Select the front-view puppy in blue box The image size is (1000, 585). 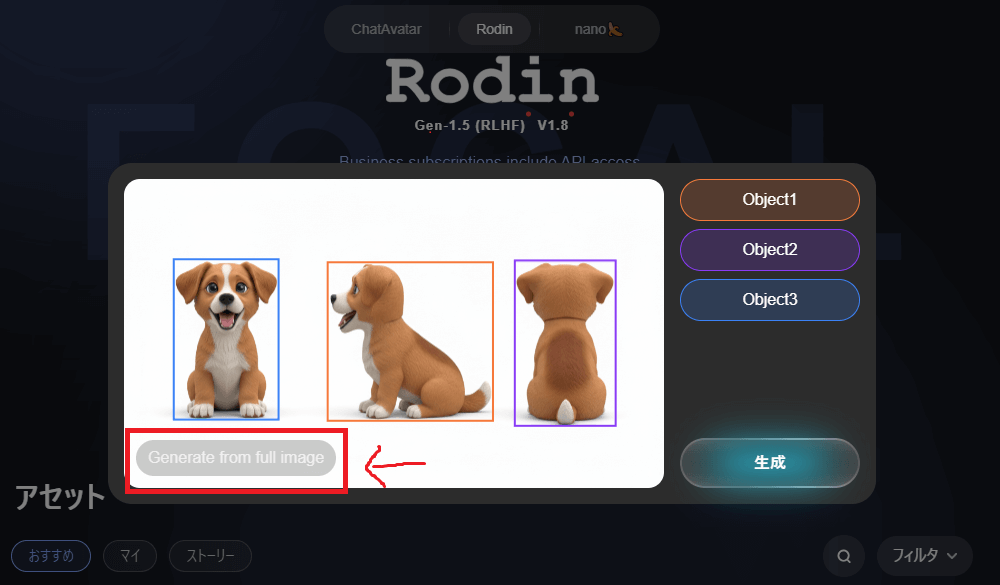pyautogui.click(x=226, y=339)
